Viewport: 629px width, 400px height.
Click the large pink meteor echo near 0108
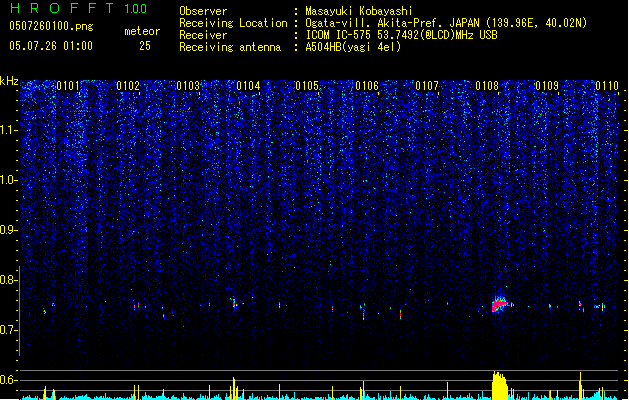click(x=500, y=305)
